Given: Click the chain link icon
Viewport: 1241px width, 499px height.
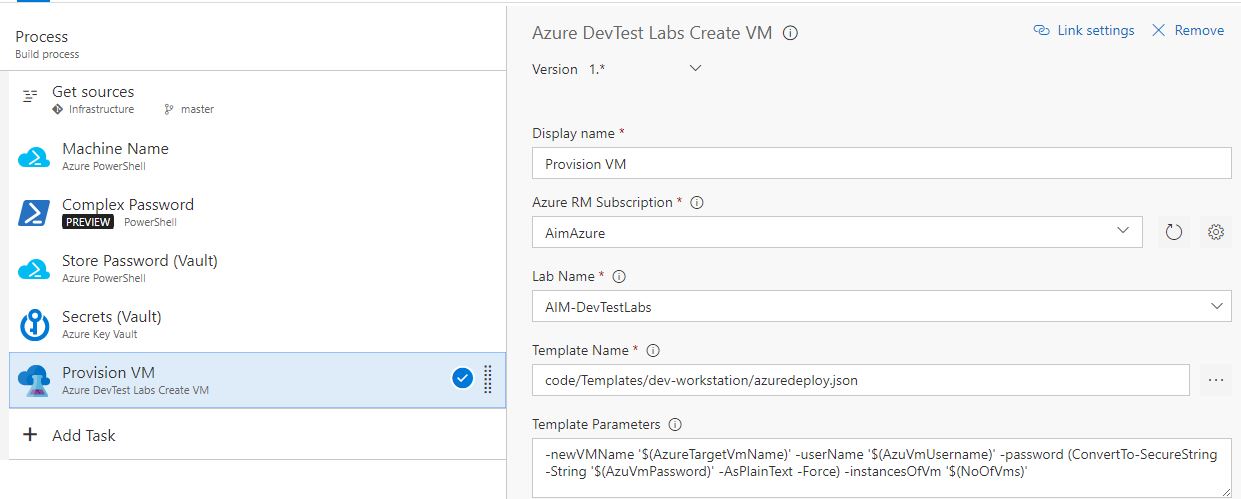Looking at the screenshot, I should pyautogui.click(x=1041, y=30).
